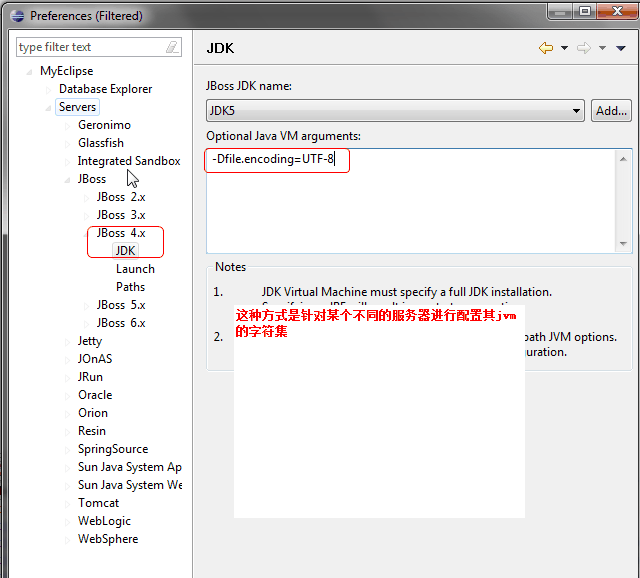
Task: Select Geronimo in the server list
Action: (104, 125)
